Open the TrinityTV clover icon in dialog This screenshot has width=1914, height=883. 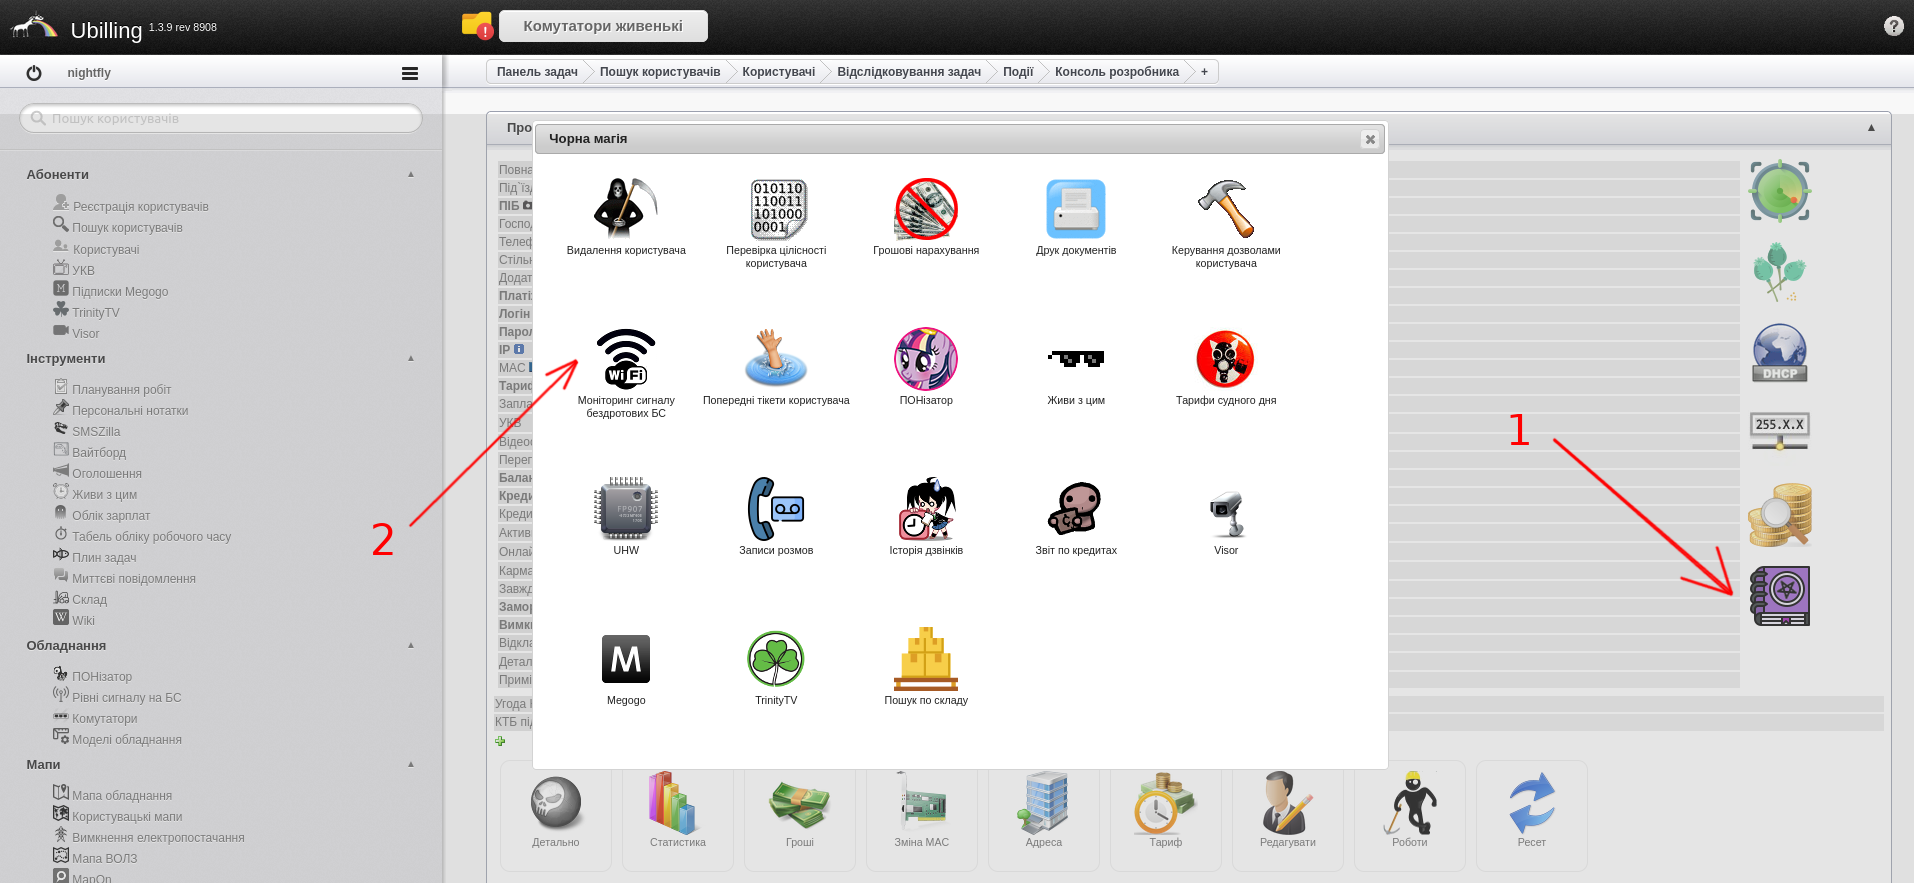(776, 659)
